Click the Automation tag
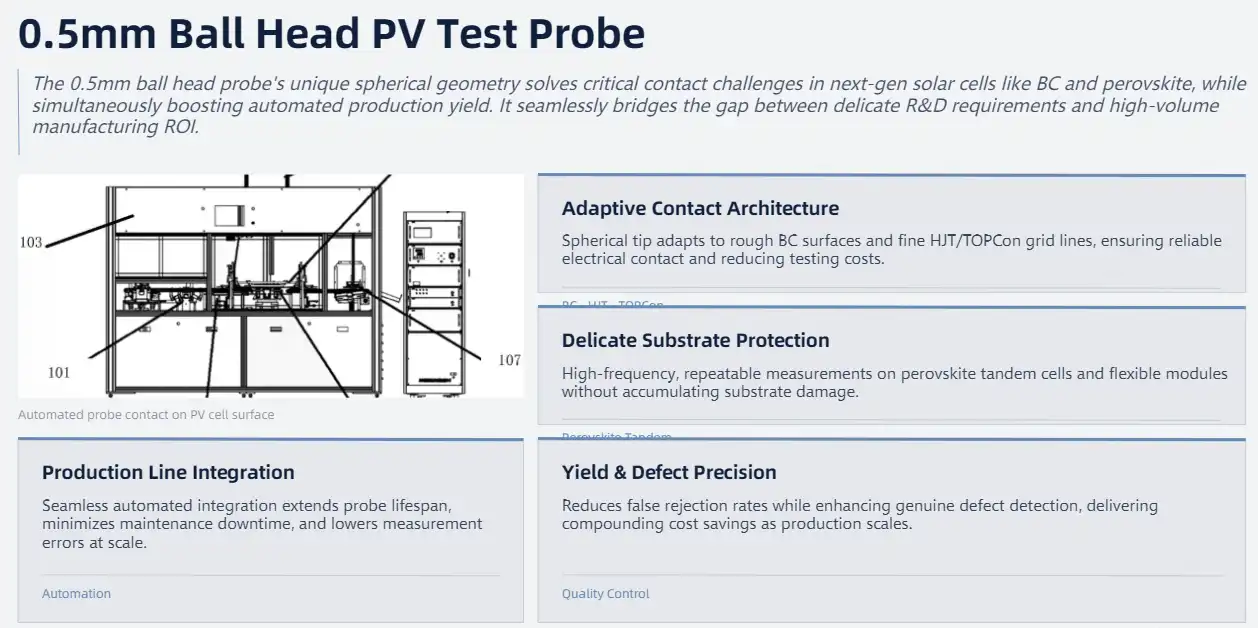The image size is (1258, 628). pos(76,593)
